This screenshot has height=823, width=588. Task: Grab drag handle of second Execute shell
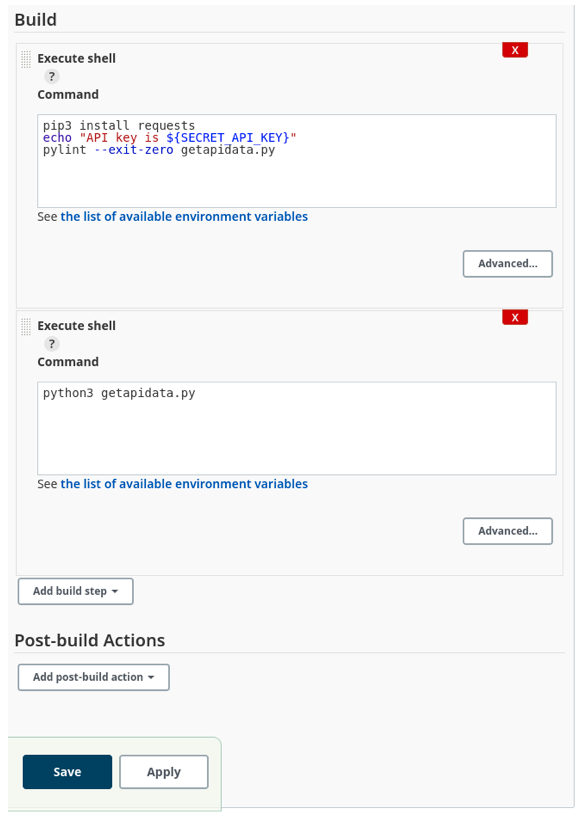[x=26, y=326]
